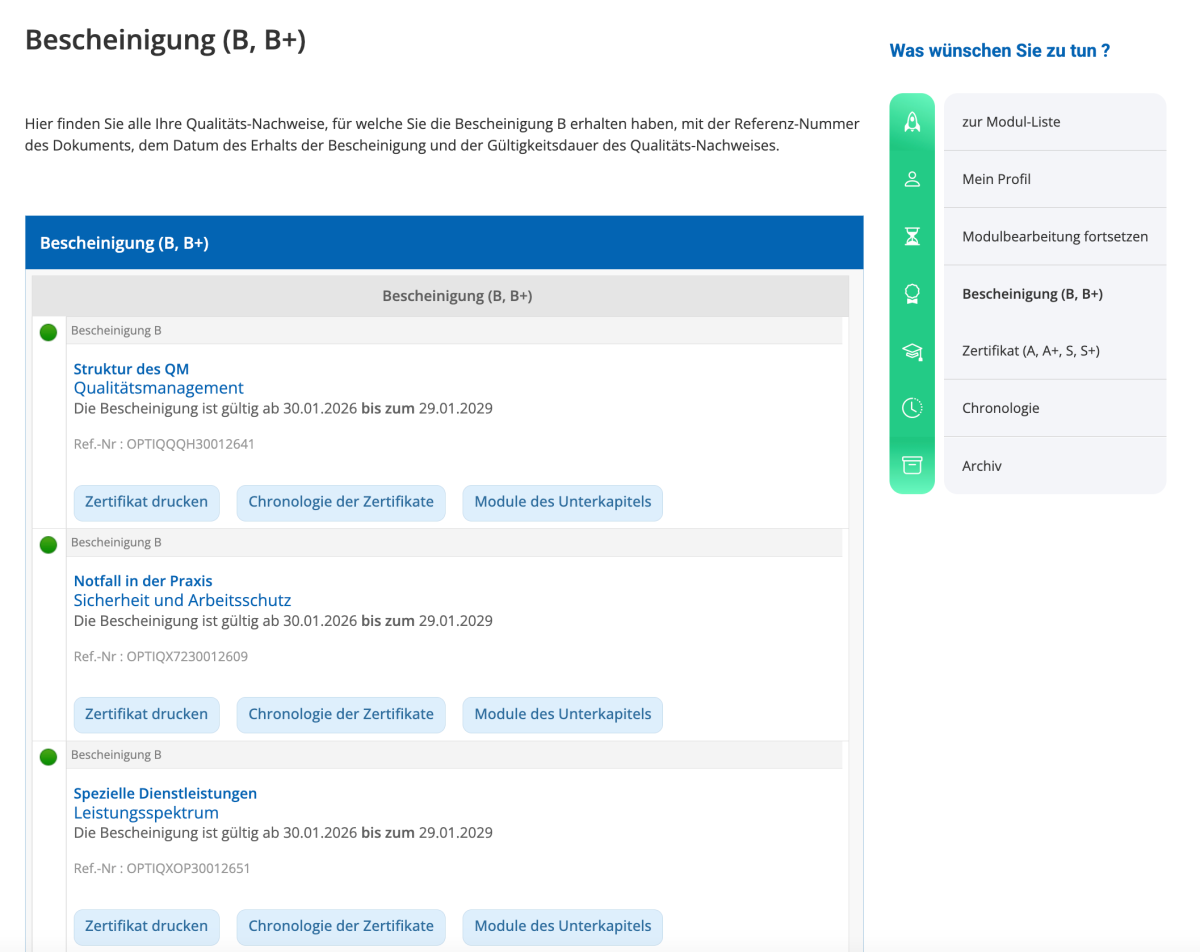Open the zur Modul-Liste menu entry
The image size is (1200, 952).
pos(1011,122)
